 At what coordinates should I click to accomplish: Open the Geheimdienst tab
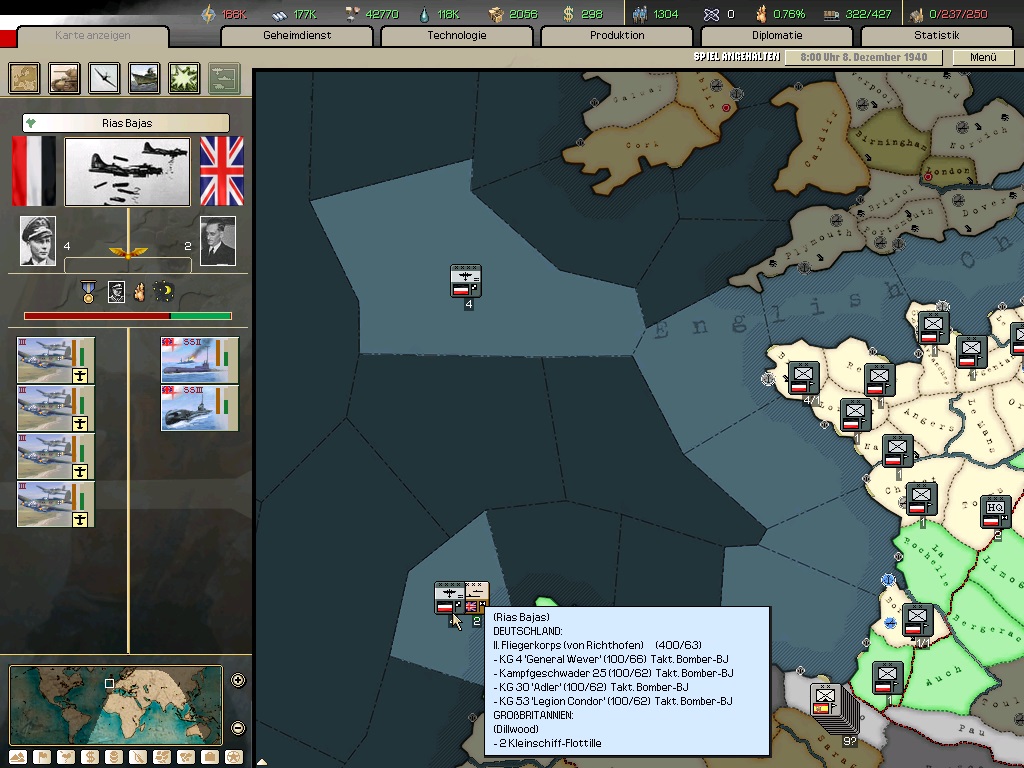tap(297, 36)
